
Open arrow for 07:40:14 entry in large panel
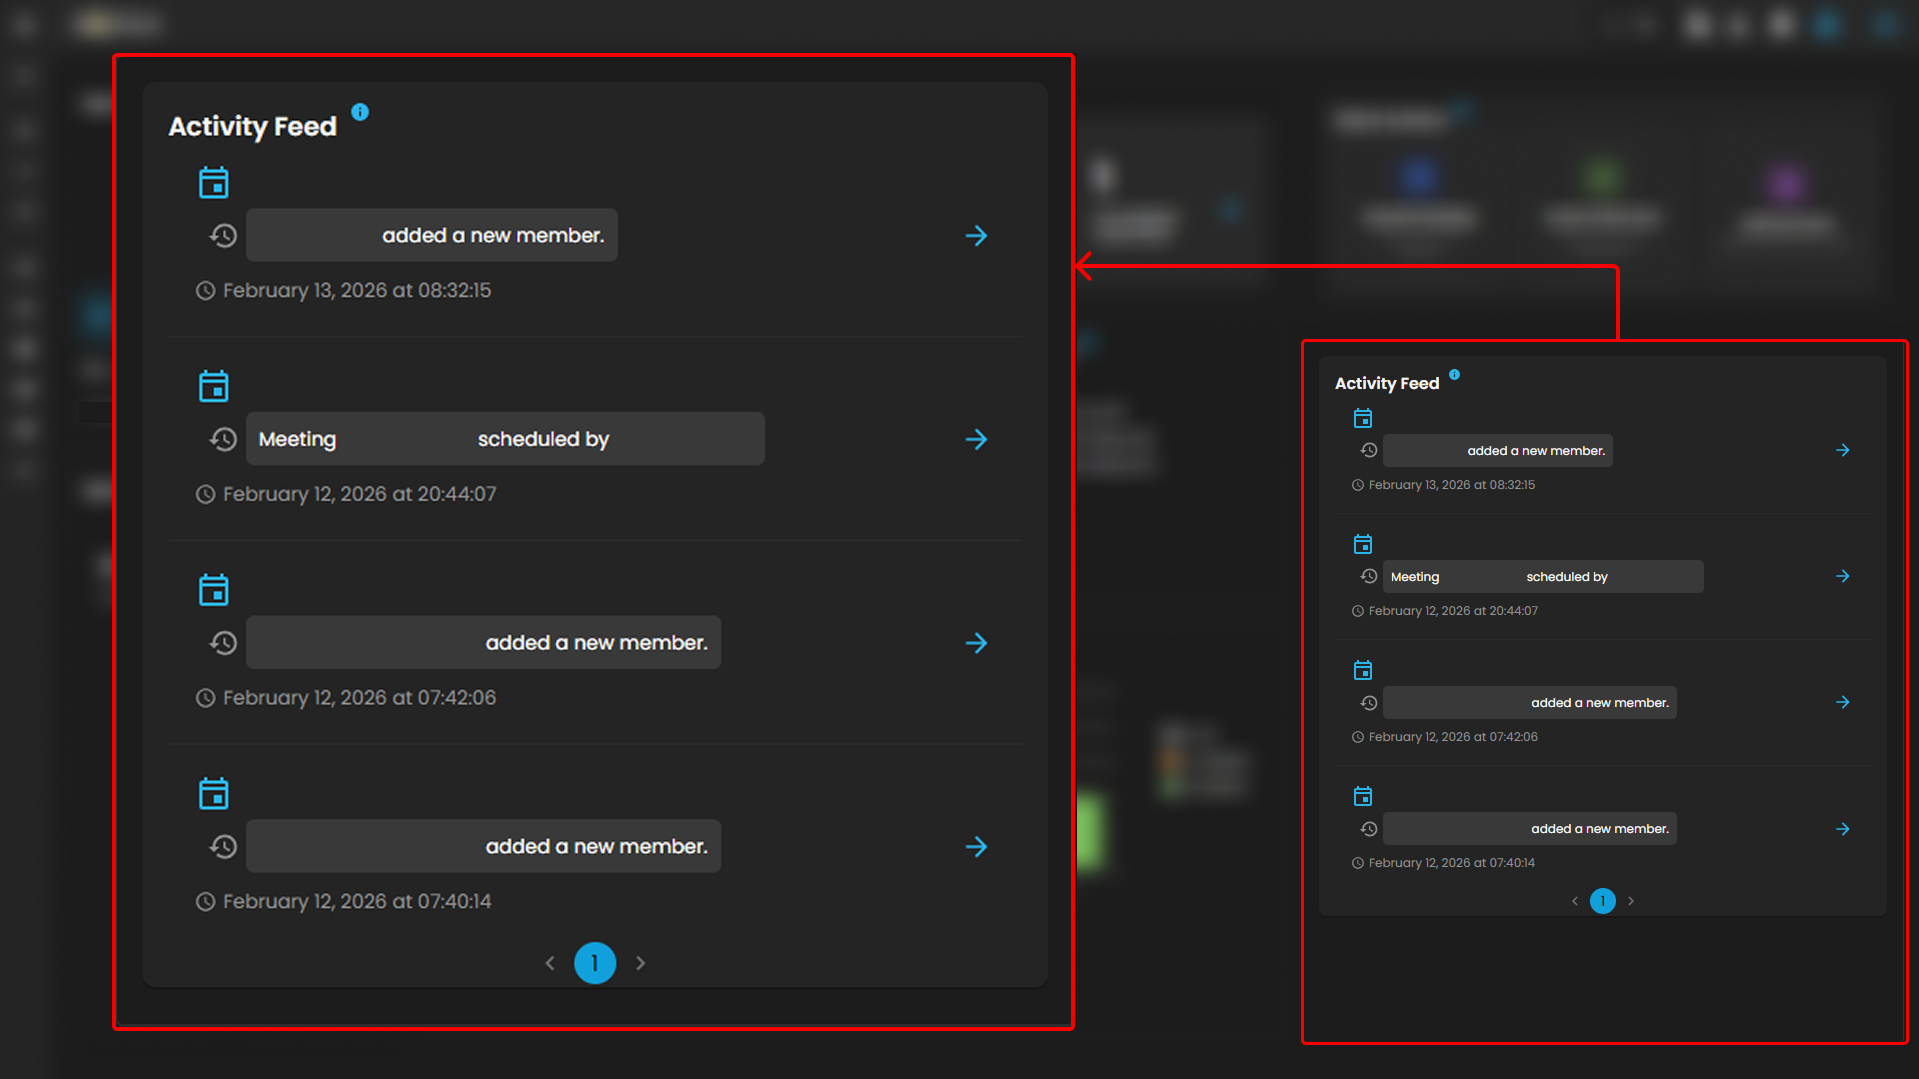(976, 847)
